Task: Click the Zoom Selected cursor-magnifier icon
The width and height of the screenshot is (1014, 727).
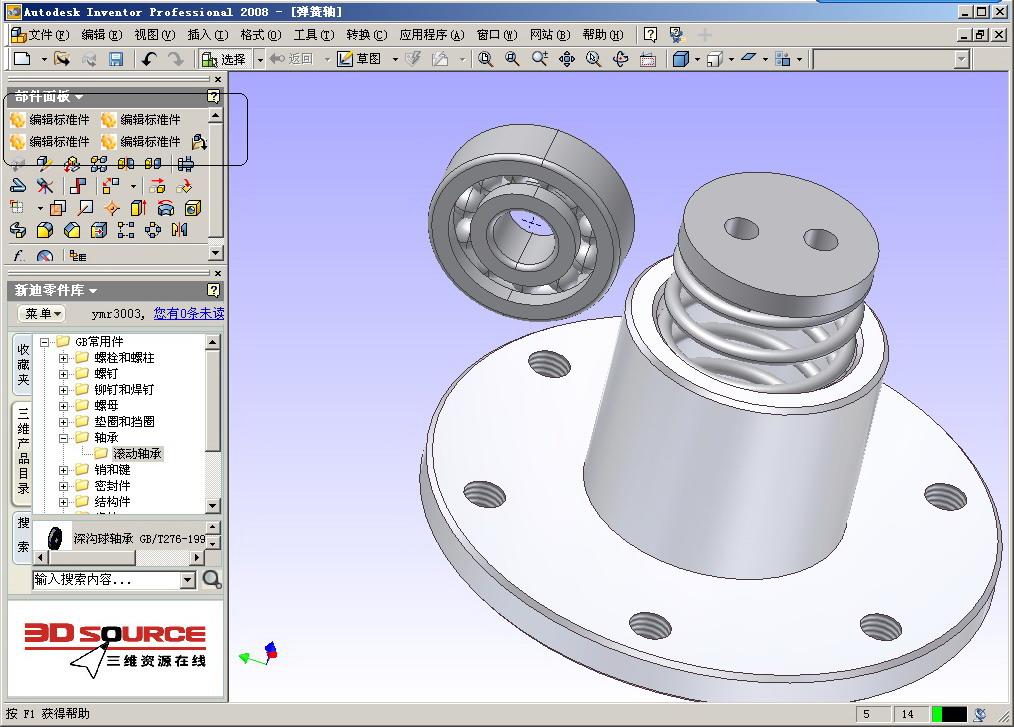Action: click(x=593, y=60)
